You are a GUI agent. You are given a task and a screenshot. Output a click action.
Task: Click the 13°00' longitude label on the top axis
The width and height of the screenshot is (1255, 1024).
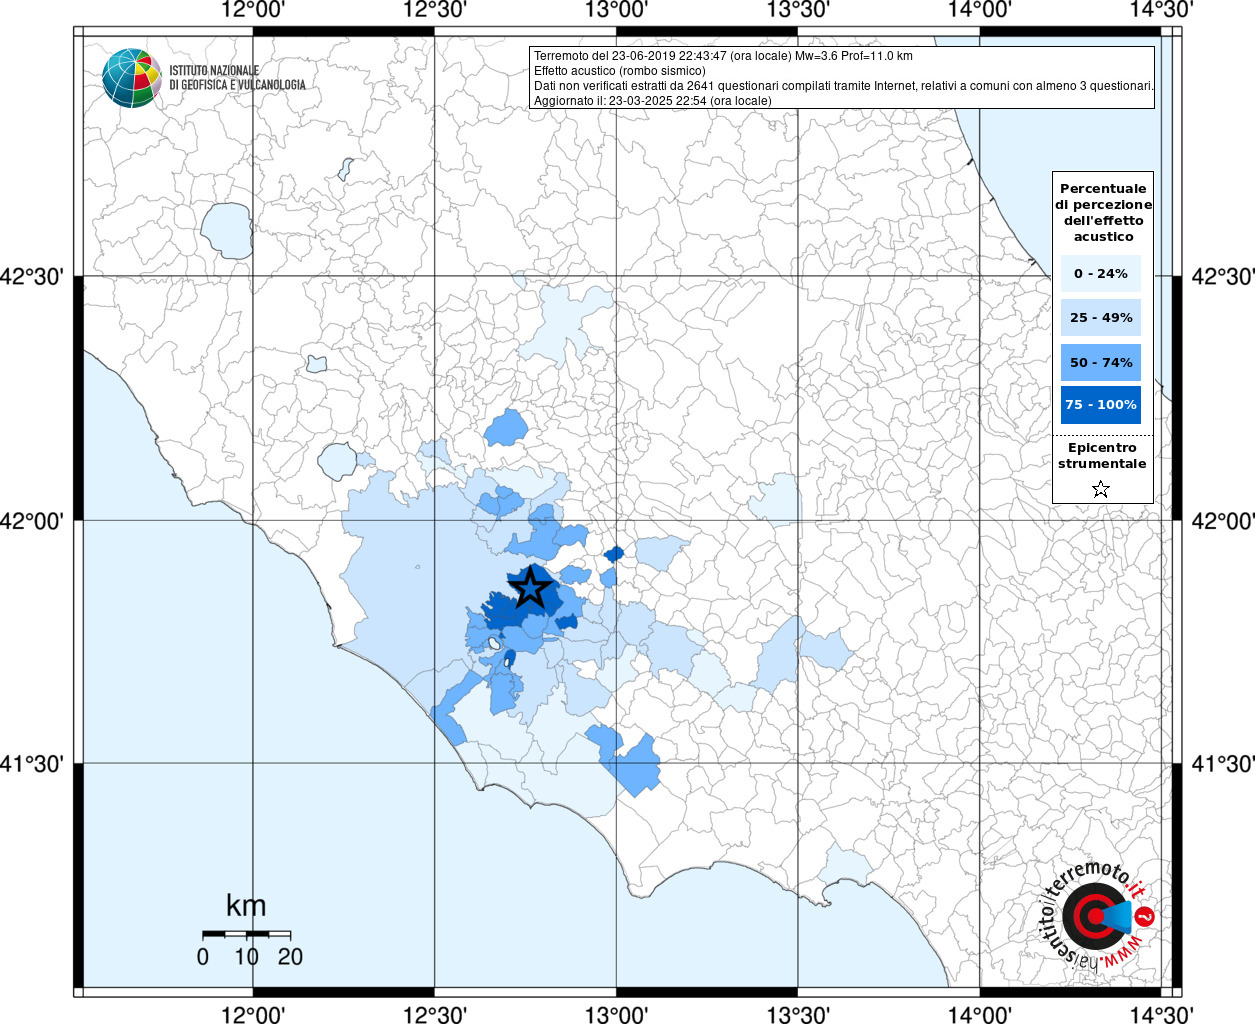click(615, 10)
